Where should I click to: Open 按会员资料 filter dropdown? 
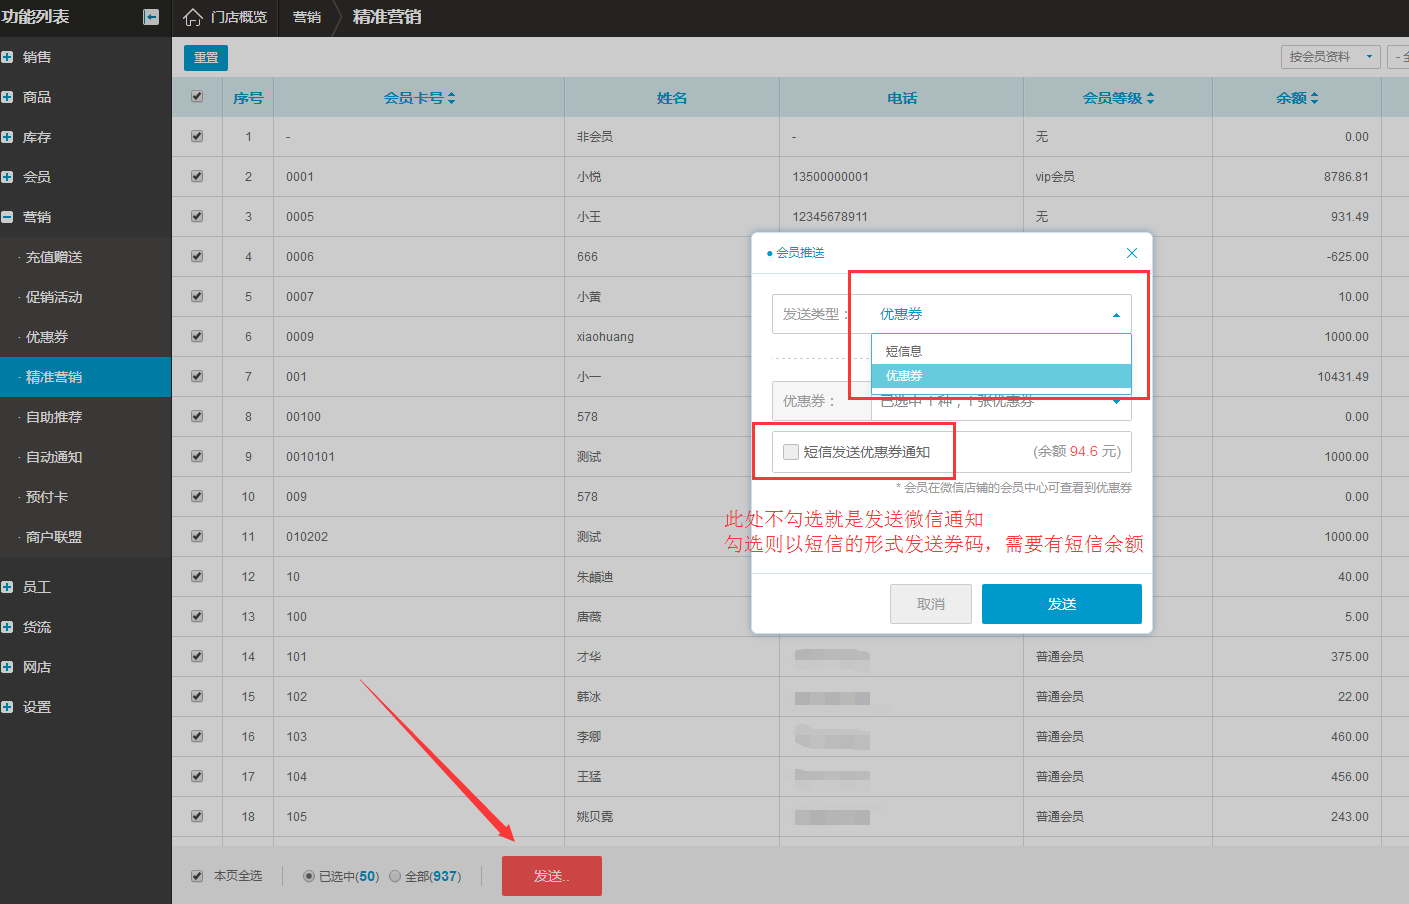1331,57
